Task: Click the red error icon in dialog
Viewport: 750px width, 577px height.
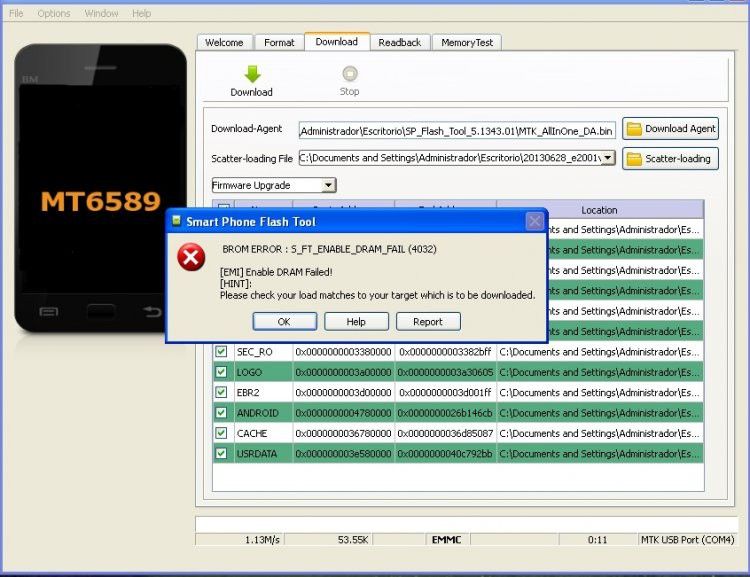Action: point(191,257)
